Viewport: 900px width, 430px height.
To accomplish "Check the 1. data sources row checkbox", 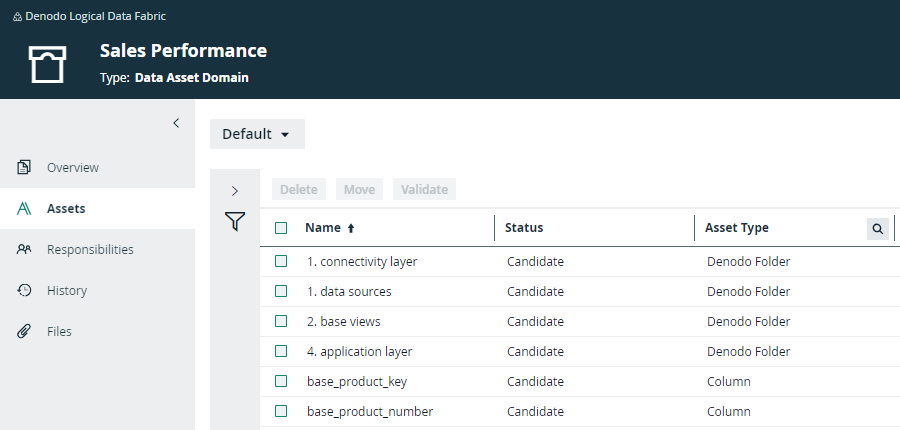I will (281, 291).
